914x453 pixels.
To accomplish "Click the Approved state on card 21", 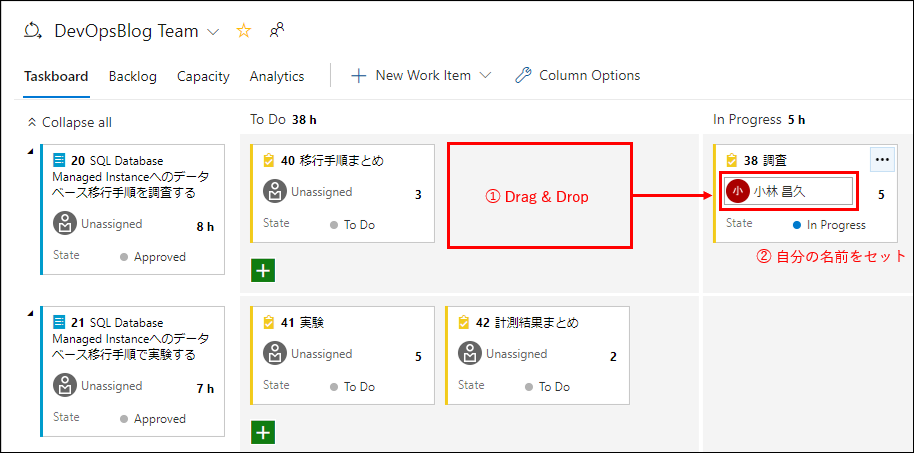I will 153,419.
